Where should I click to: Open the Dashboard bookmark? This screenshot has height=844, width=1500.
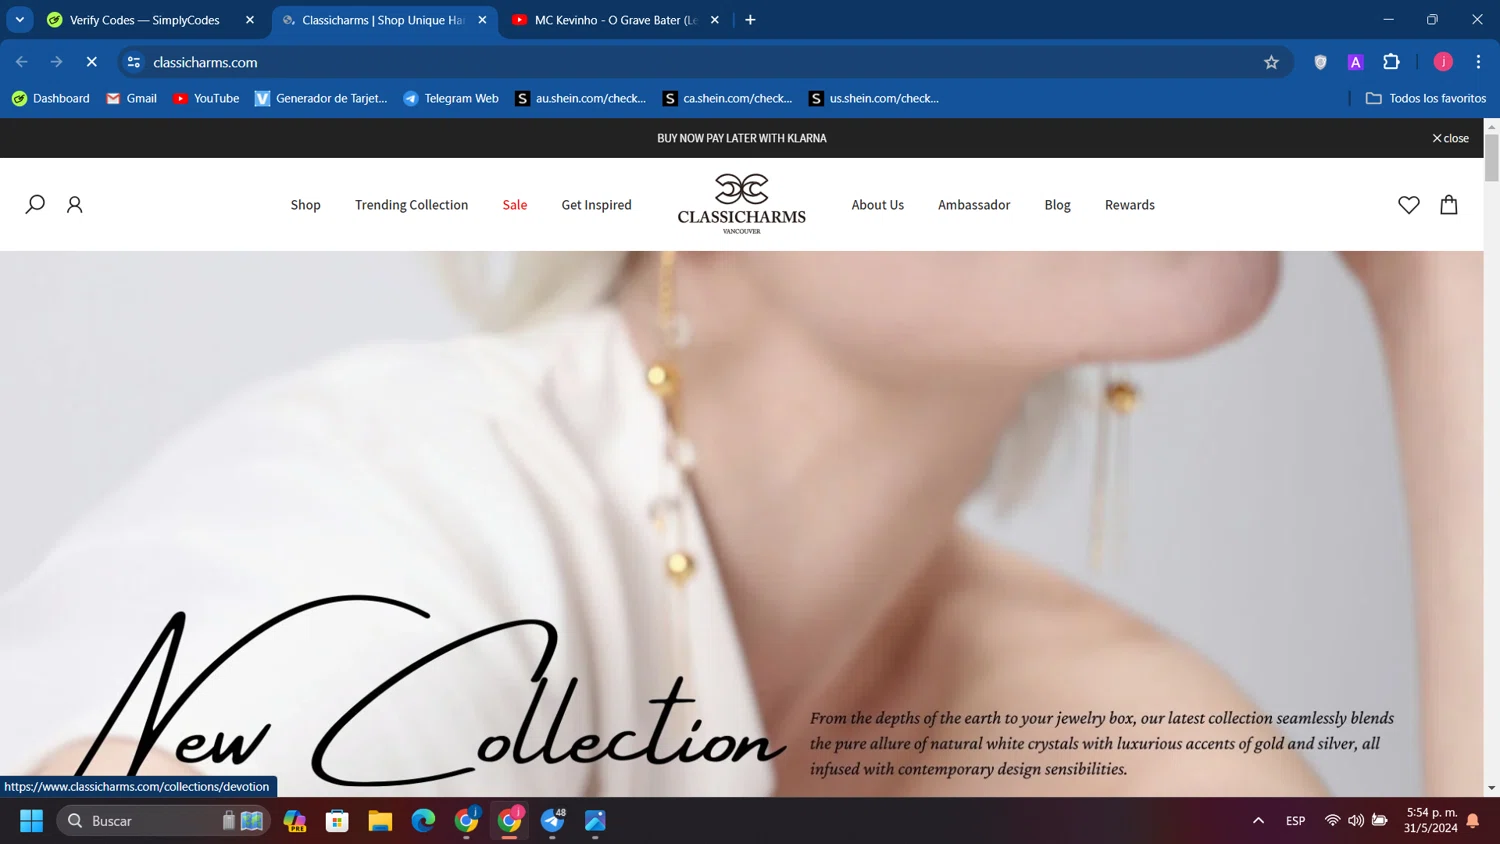50,98
